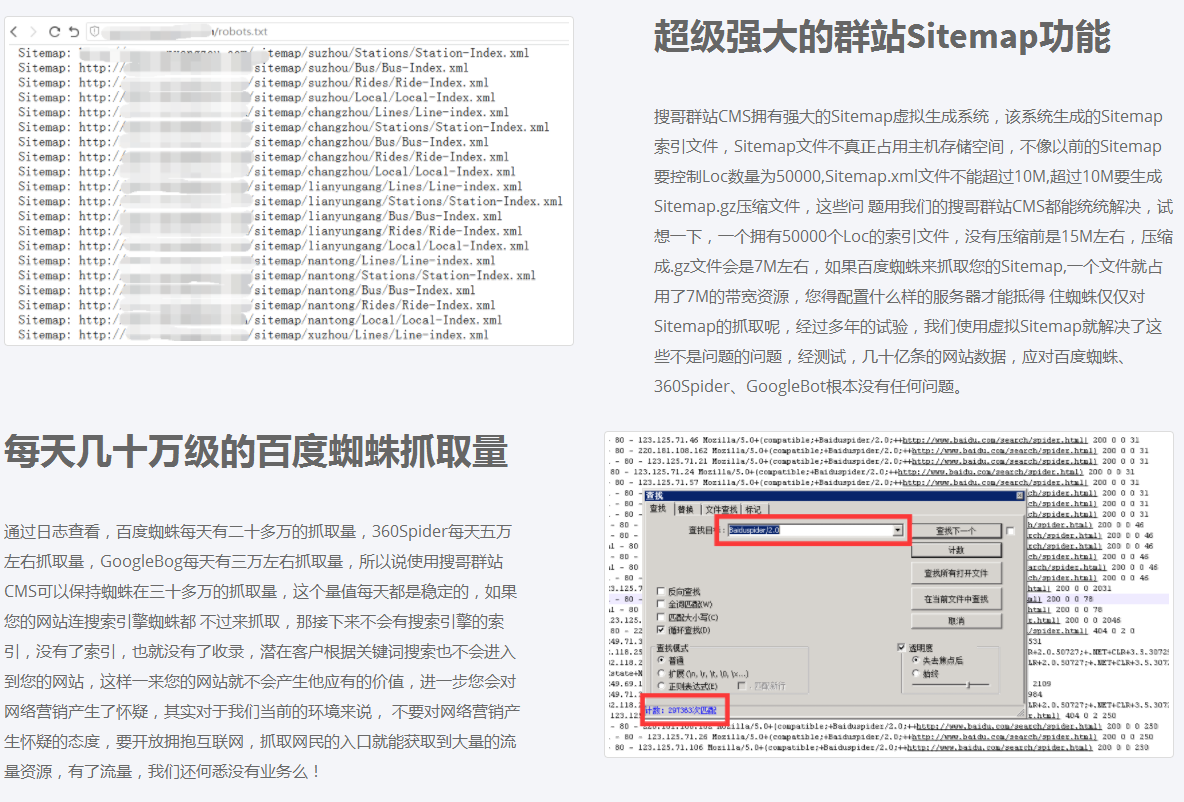Switch to the 文件查找 tab
Viewport: 1184px width, 802px height.
click(x=721, y=510)
